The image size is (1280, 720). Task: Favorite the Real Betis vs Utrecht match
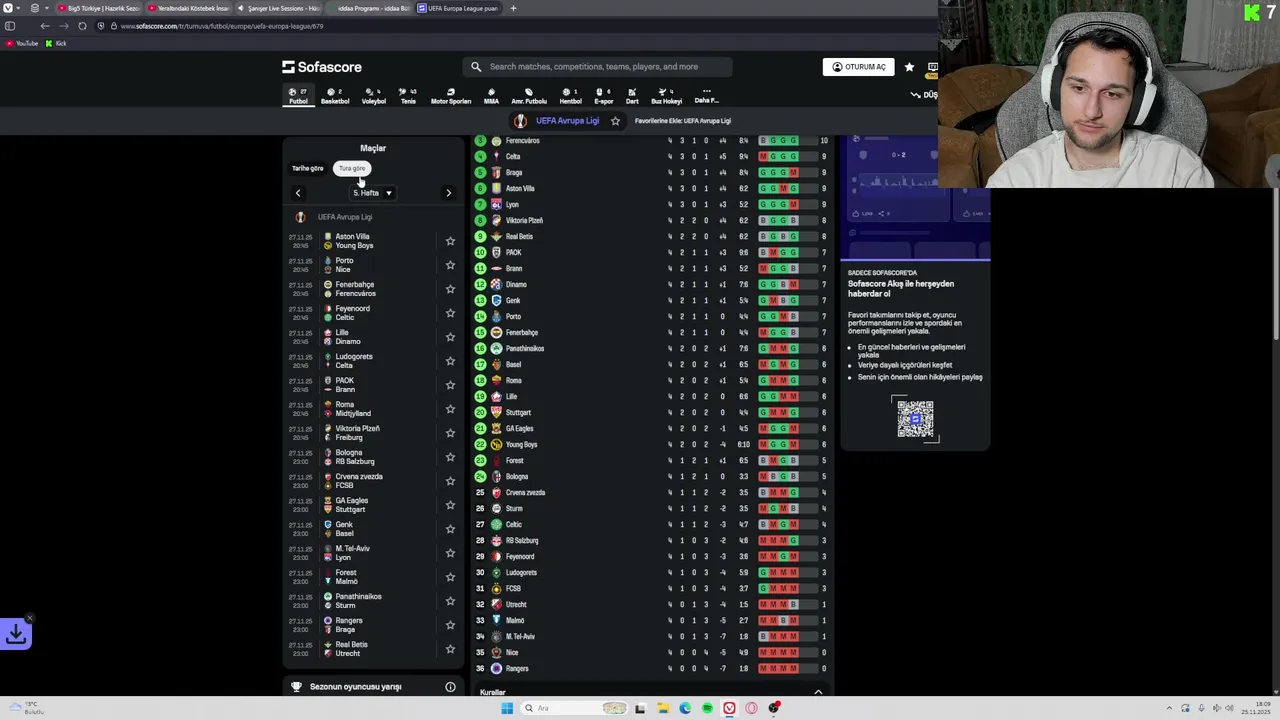click(450, 649)
